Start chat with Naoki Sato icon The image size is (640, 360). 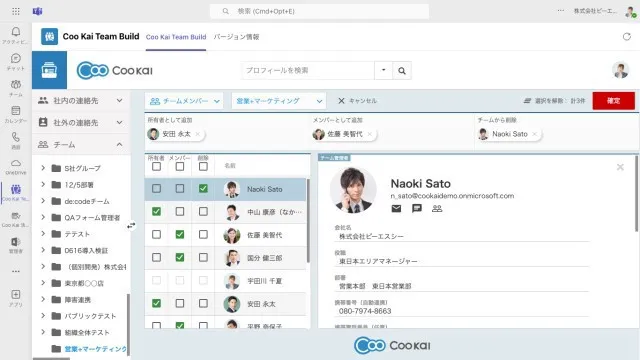point(416,209)
